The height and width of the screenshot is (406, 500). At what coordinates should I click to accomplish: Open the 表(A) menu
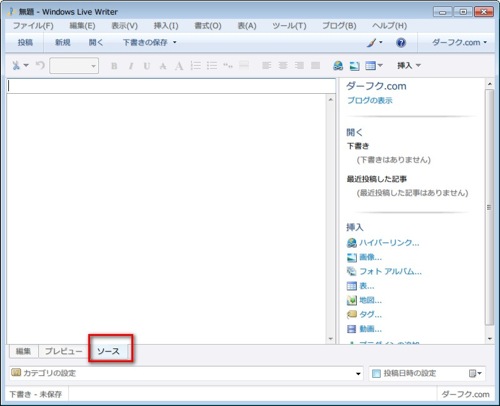247,26
